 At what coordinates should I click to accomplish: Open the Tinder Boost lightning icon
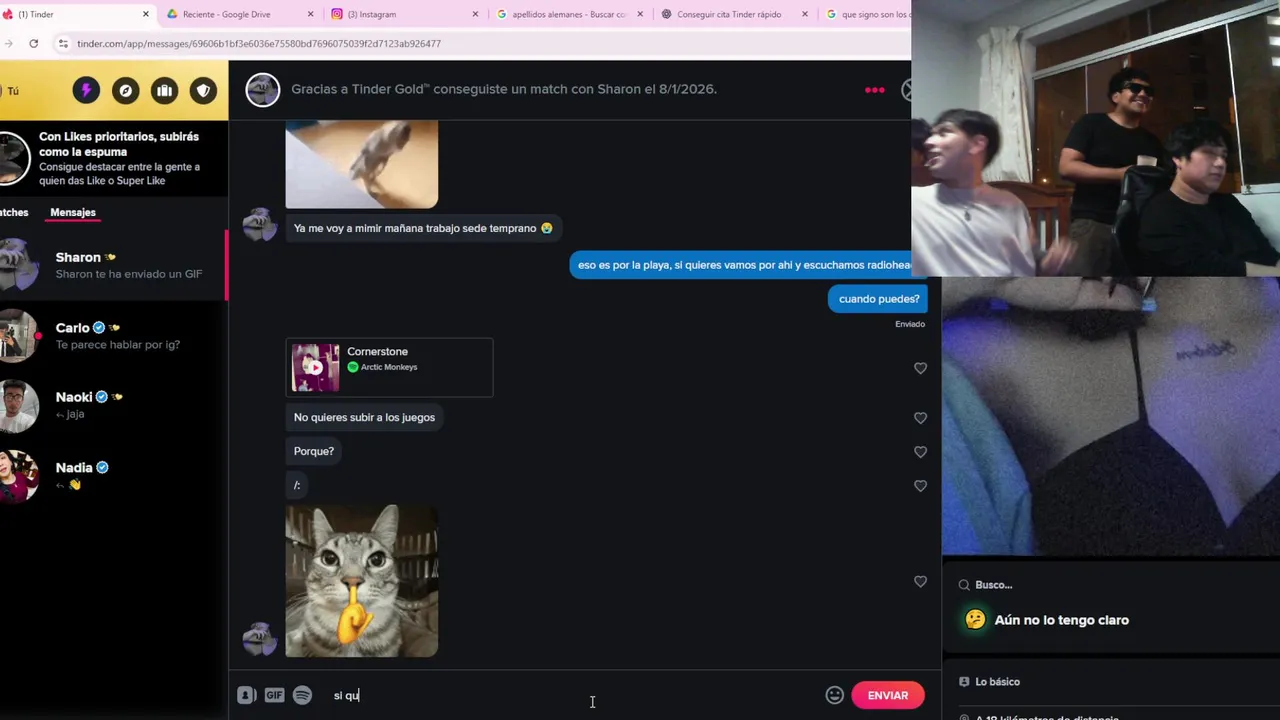click(x=86, y=90)
